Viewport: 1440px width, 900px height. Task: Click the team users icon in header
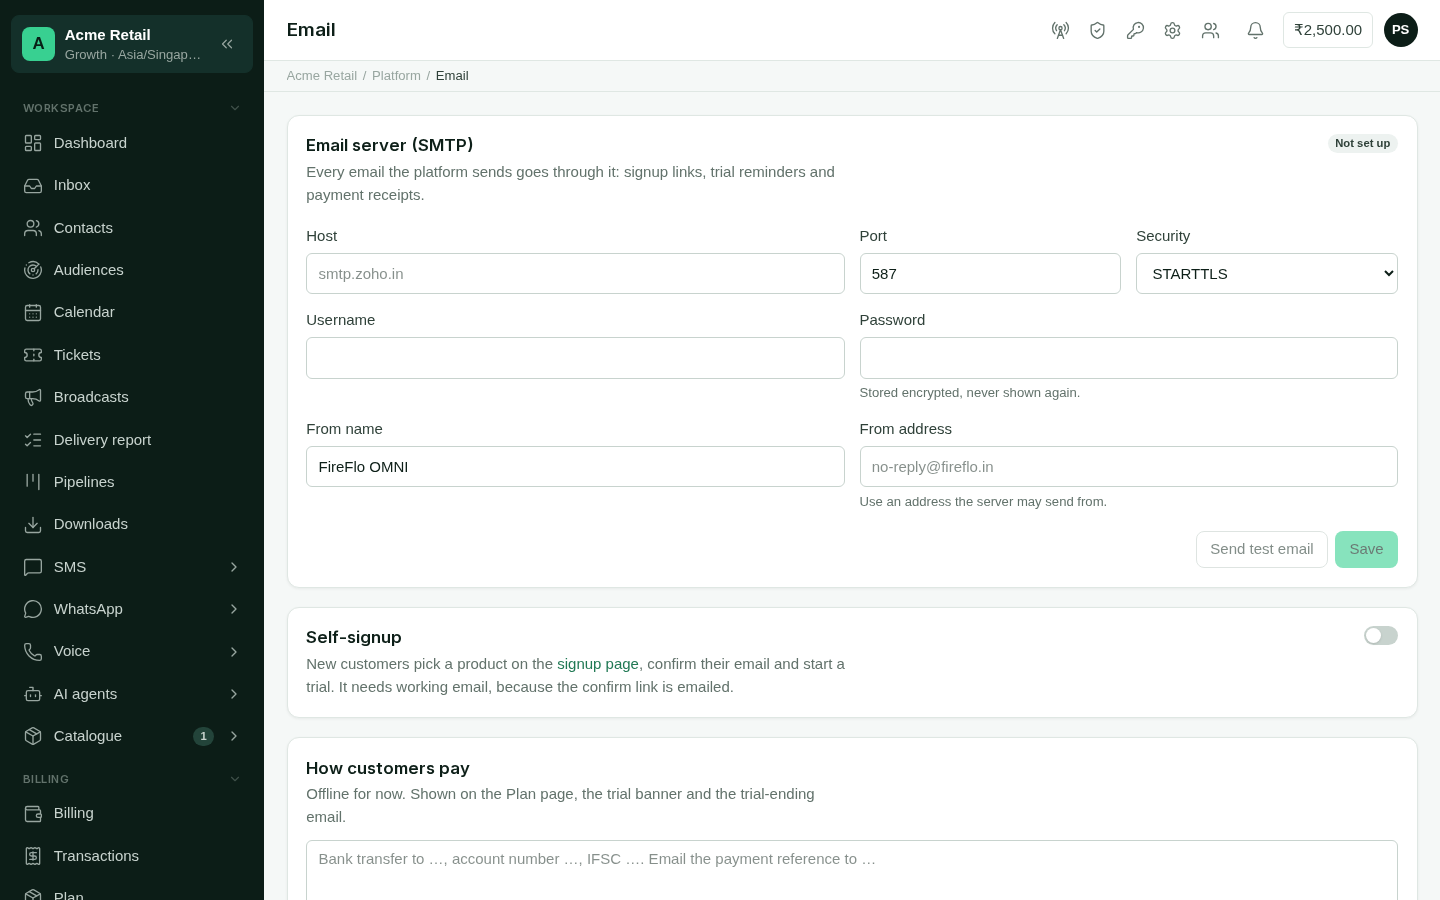[1210, 30]
